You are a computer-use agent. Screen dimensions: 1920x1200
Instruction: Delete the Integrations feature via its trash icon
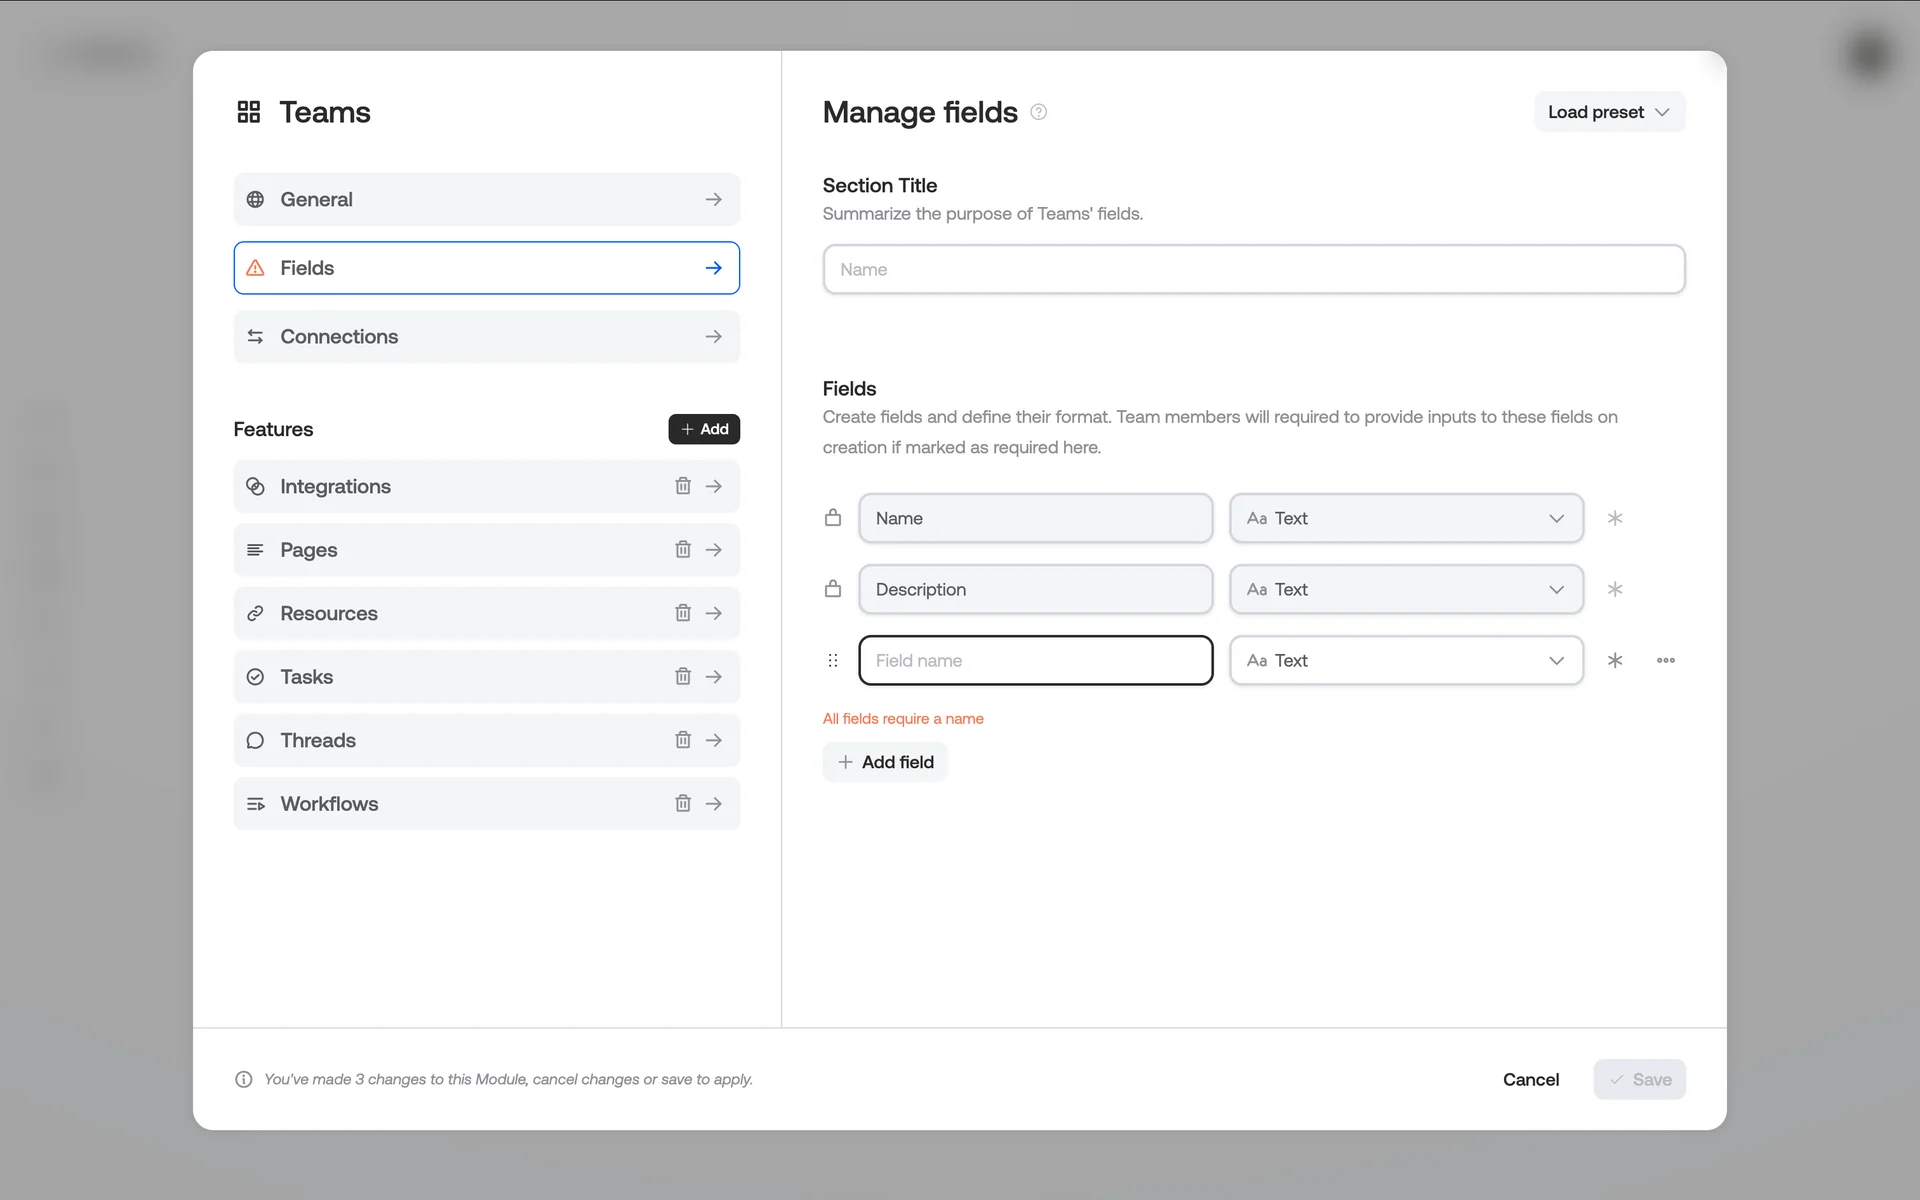point(683,486)
